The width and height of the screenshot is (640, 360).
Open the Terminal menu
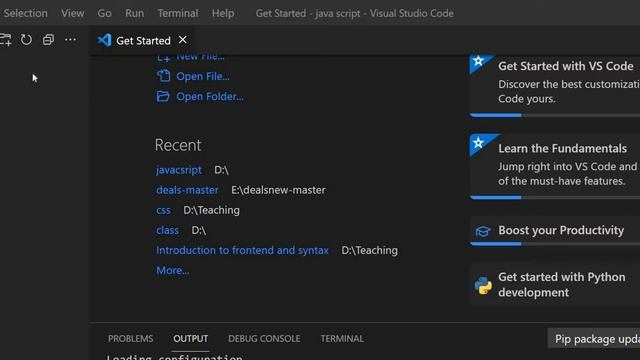coord(178,13)
